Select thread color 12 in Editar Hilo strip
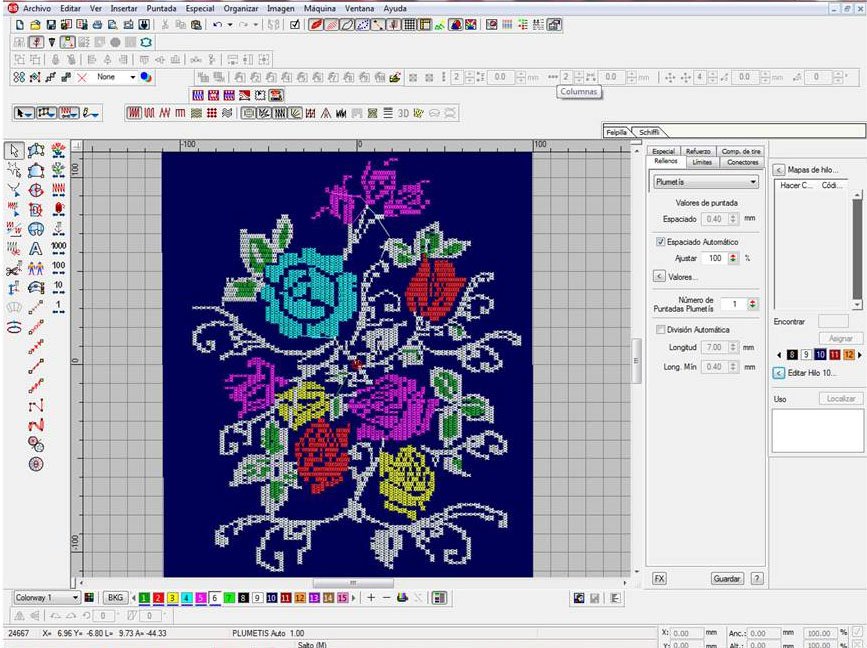Viewport: 867px width, 648px height. [849, 355]
